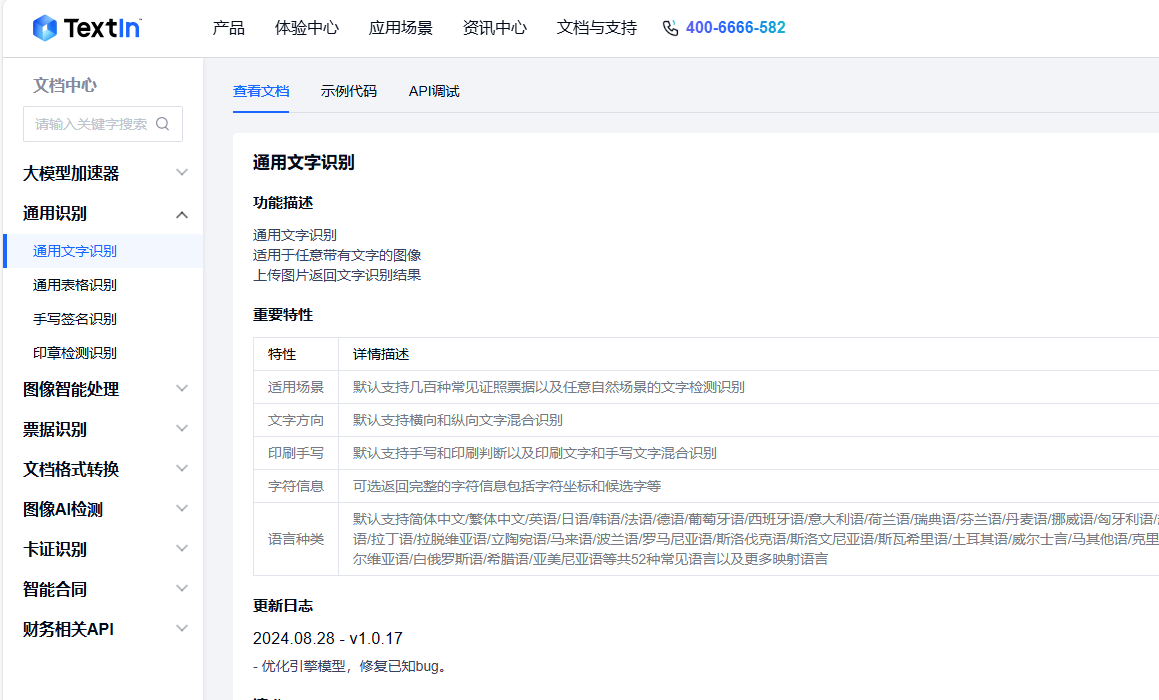This screenshot has width=1159, height=700.
Task: Expand the 卡证识别 section chevron
Action: point(182,548)
